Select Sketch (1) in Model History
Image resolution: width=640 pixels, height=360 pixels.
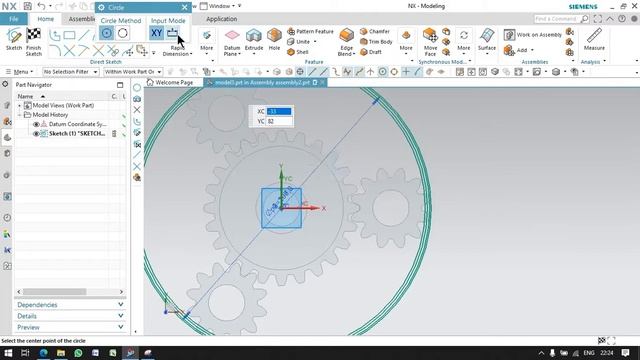[x=77, y=134]
